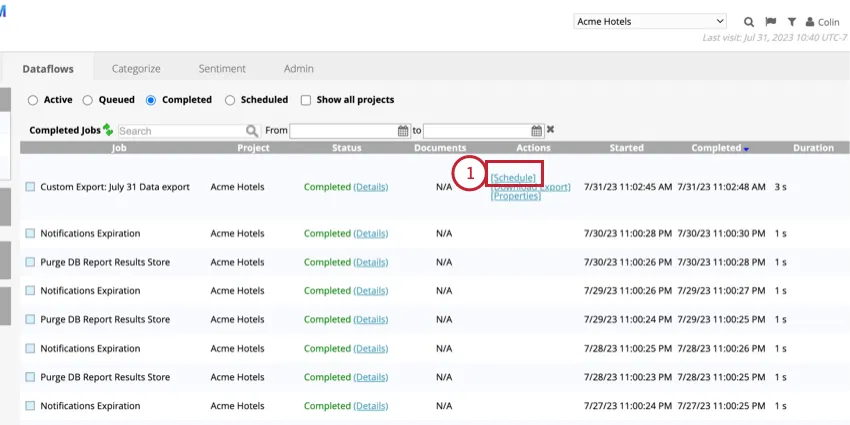Click Schedule link for Custom Export job
The width and height of the screenshot is (850, 425).
pyautogui.click(x=513, y=177)
